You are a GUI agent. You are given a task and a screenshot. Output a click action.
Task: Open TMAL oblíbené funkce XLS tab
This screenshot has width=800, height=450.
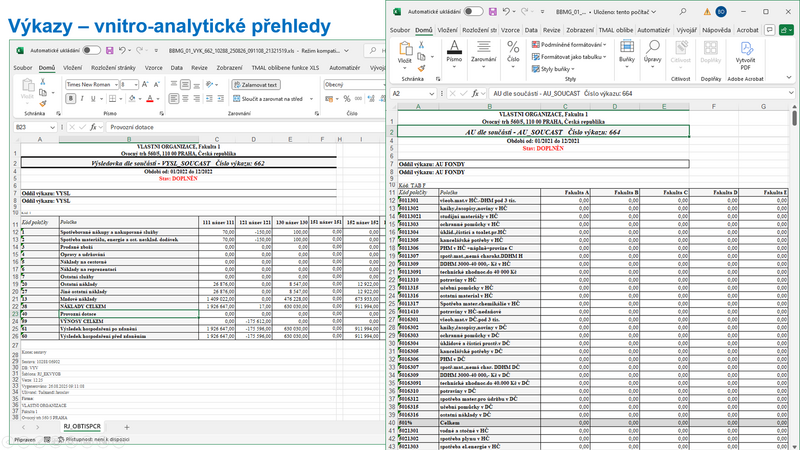click(x=285, y=67)
